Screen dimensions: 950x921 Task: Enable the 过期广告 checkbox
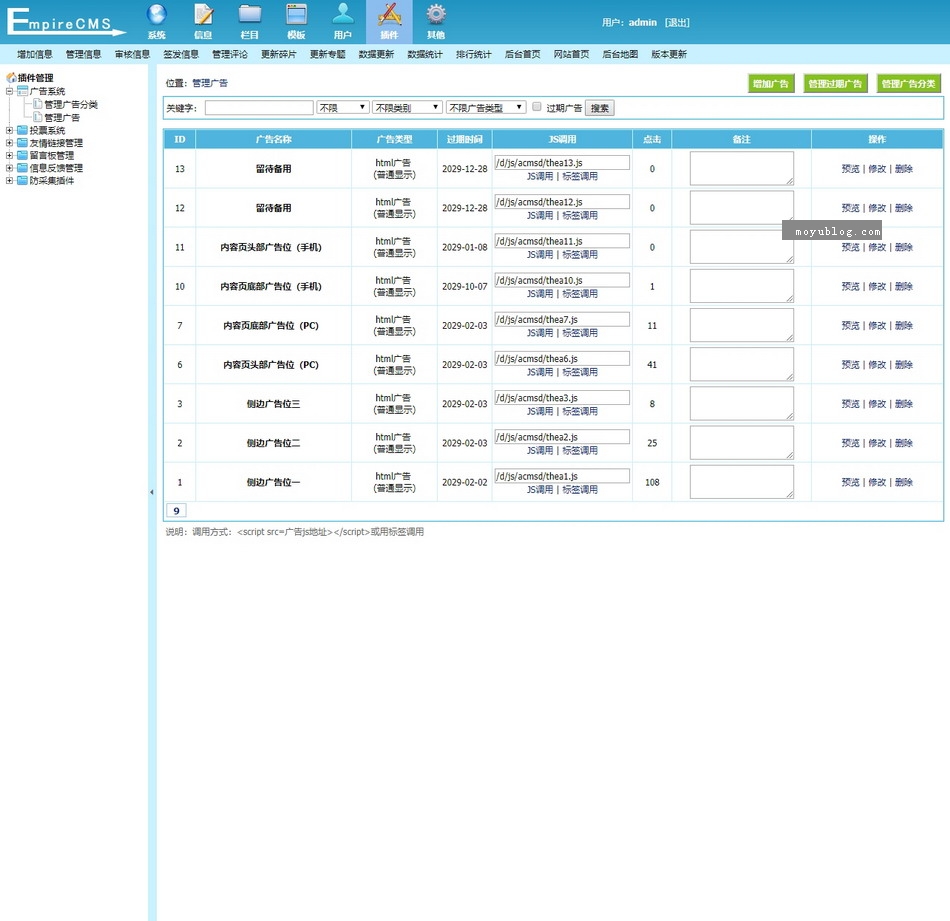pos(537,107)
